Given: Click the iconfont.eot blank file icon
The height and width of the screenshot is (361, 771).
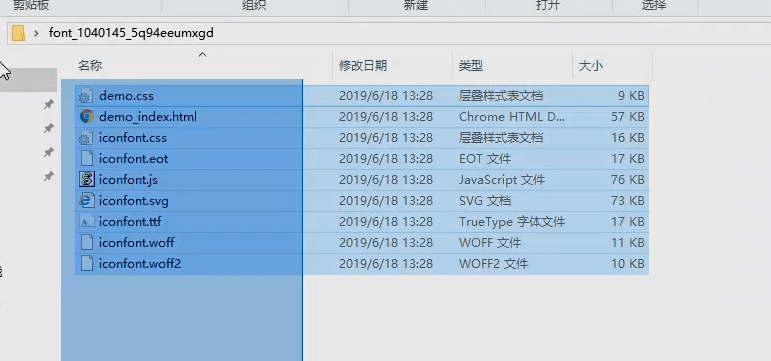Looking at the screenshot, I should (x=87, y=159).
